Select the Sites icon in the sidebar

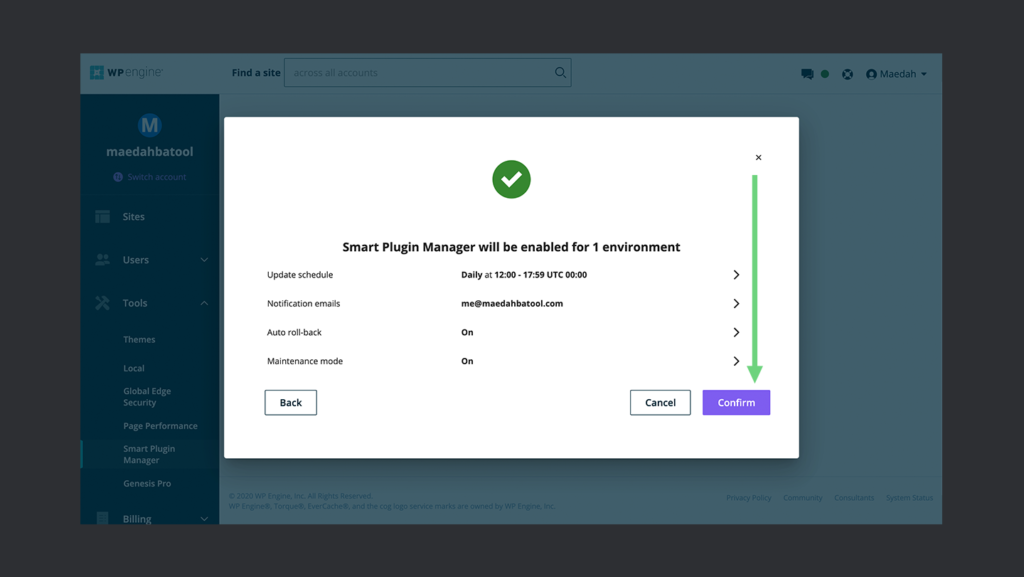pyautogui.click(x=103, y=216)
